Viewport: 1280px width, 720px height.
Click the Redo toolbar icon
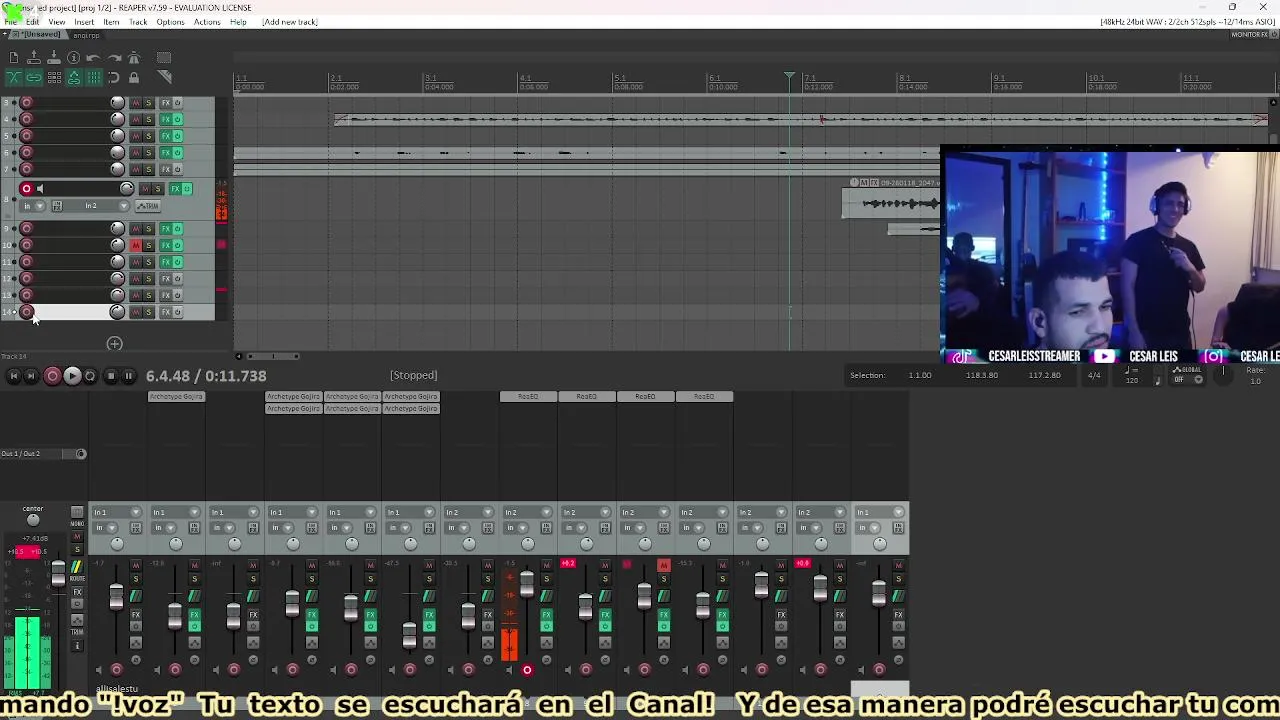click(114, 58)
